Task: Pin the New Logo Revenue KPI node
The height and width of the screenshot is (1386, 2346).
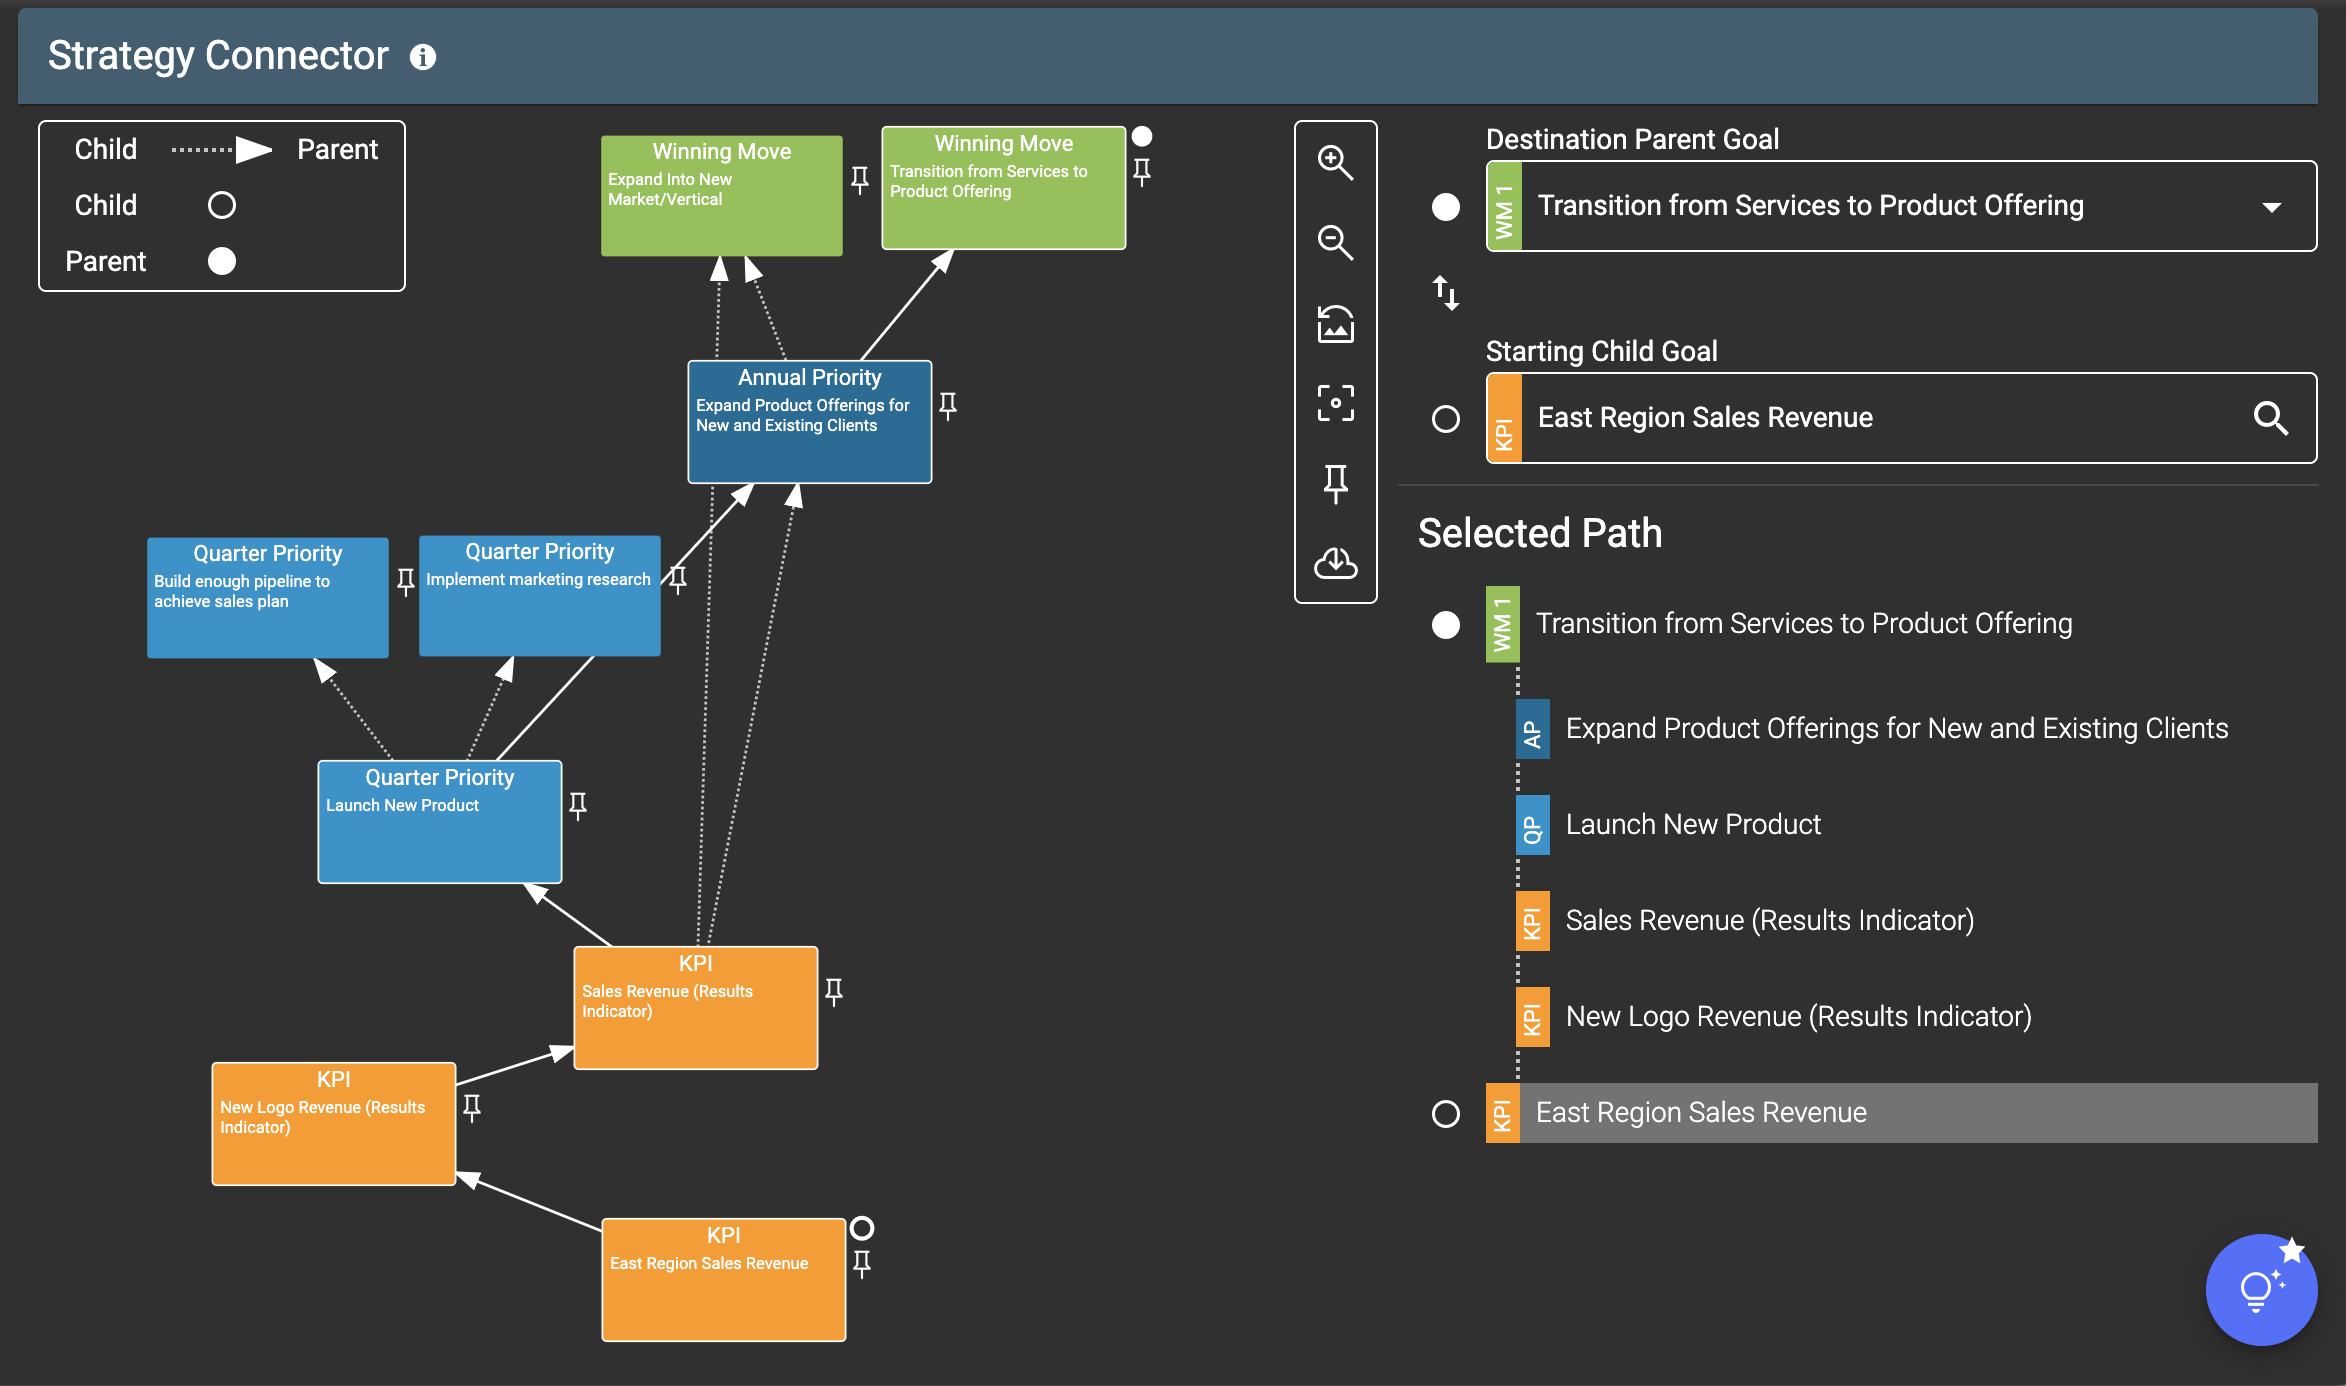Action: pyautogui.click(x=472, y=1108)
